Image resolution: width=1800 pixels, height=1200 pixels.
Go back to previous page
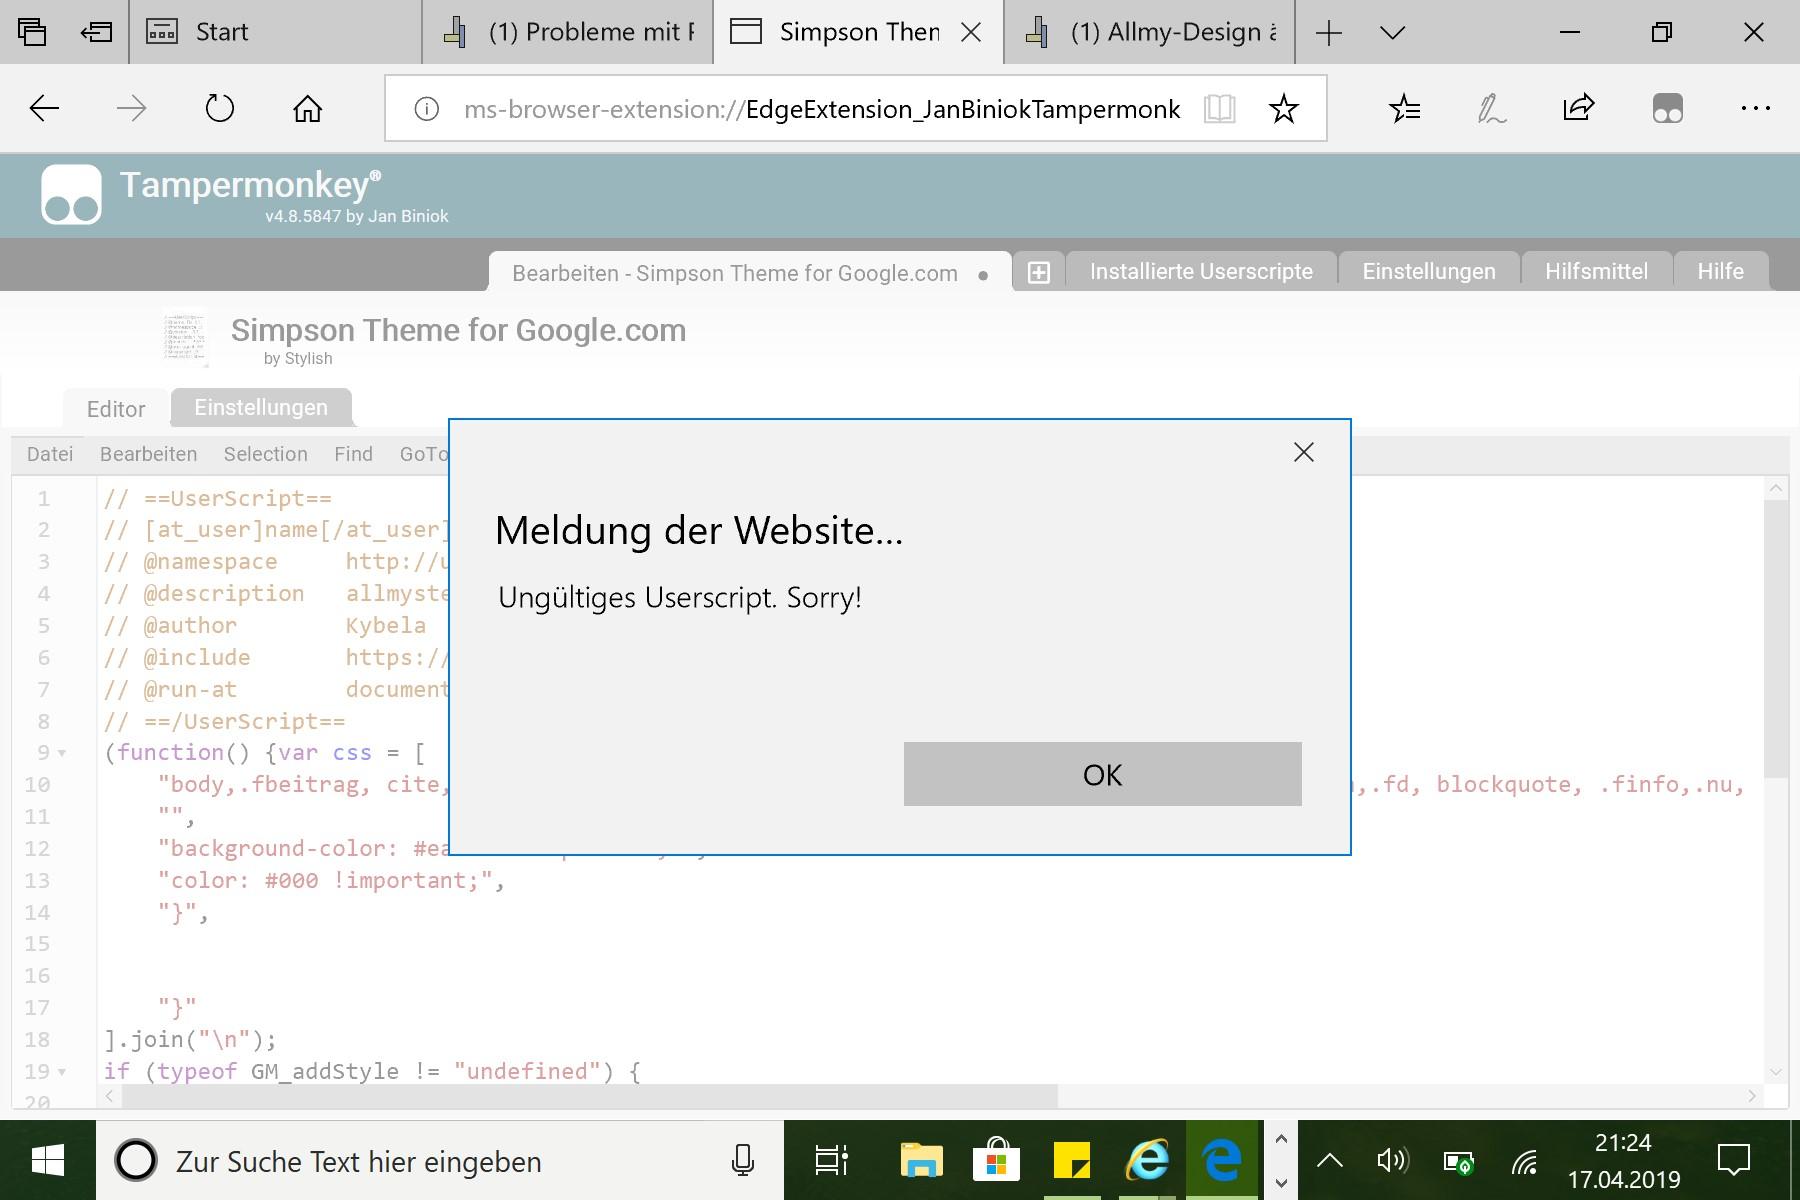click(x=45, y=108)
